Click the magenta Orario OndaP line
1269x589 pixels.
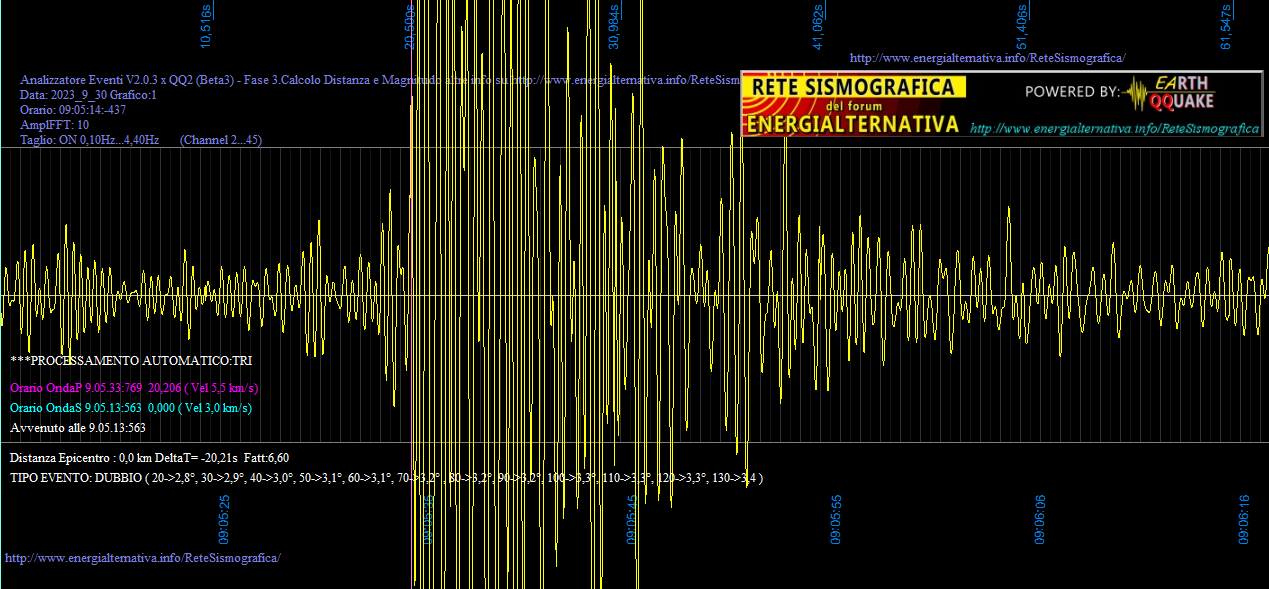(134, 387)
